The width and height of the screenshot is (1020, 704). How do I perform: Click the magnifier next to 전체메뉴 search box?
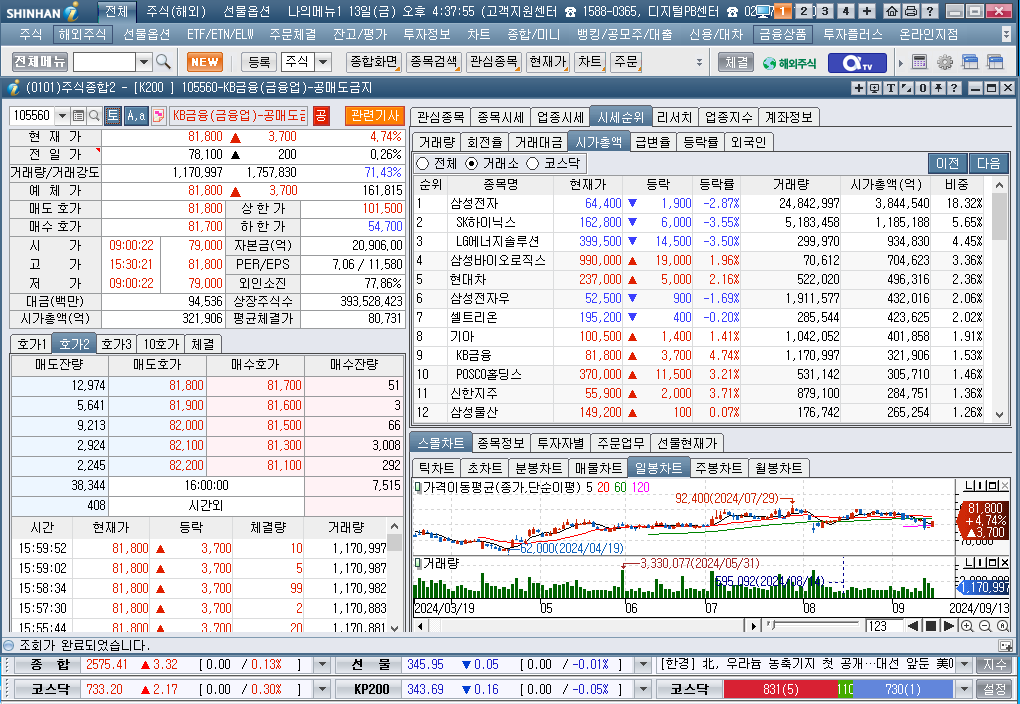[x=163, y=62]
